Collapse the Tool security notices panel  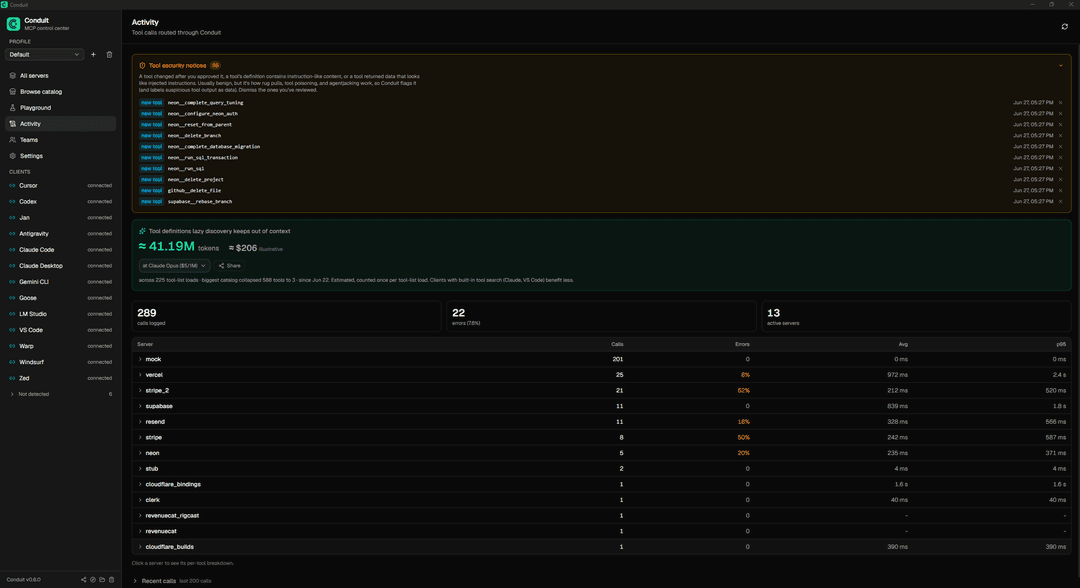pos(1061,65)
